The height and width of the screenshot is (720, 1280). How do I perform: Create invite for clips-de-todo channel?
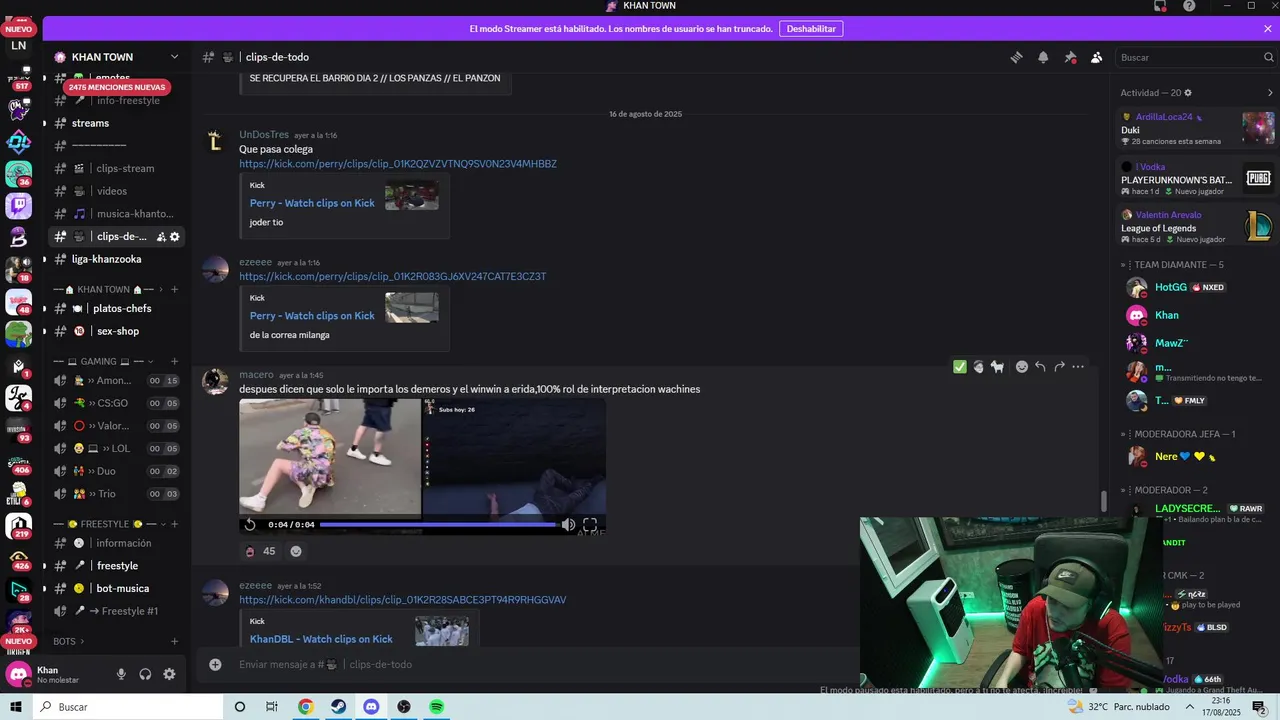pos(161,237)
